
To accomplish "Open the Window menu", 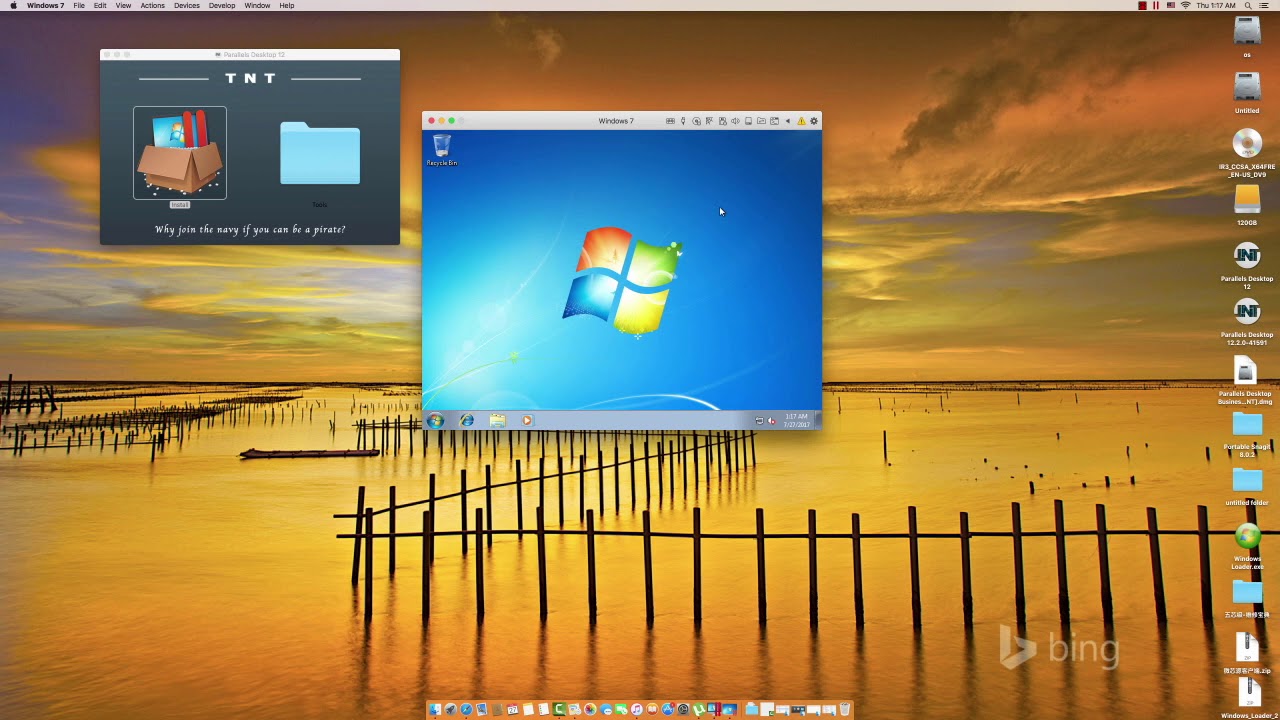I will pyautogui.click(x=257, y=6).
